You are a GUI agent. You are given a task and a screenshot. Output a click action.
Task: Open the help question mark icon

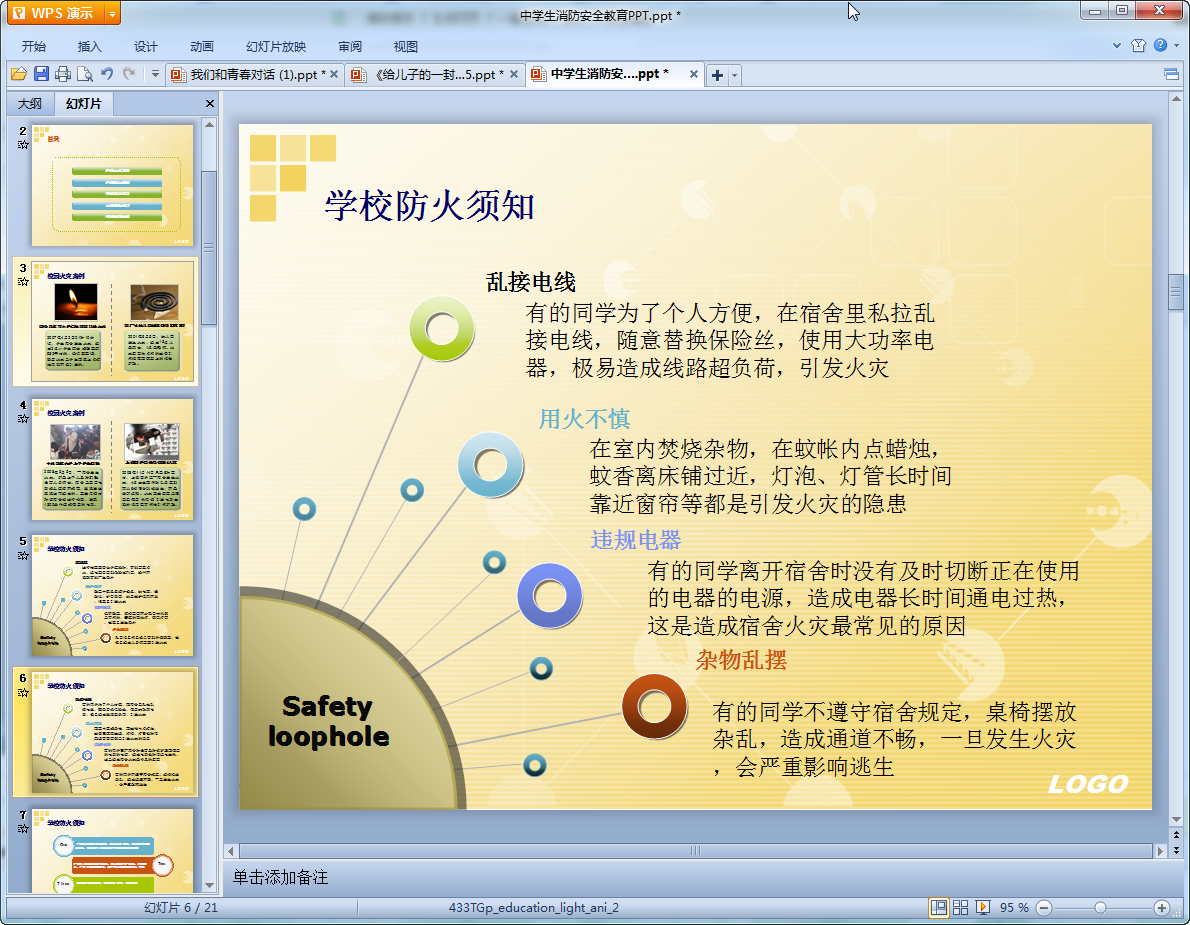(x=1160, y=46)
